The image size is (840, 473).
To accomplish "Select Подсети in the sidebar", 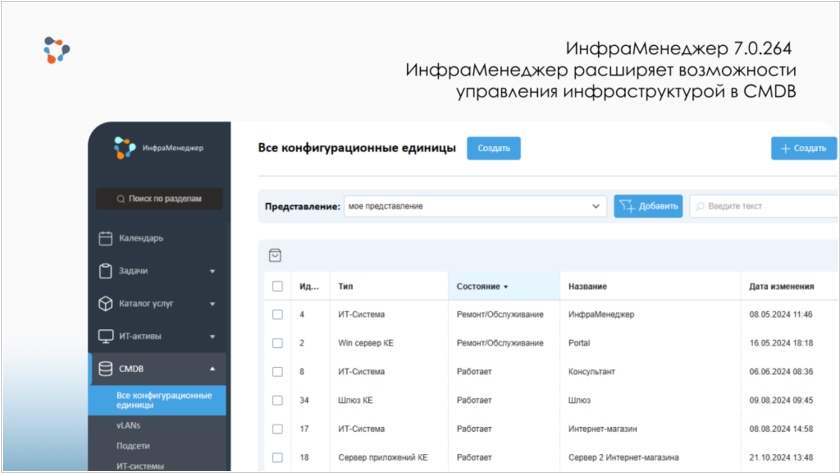I will 133,445.
